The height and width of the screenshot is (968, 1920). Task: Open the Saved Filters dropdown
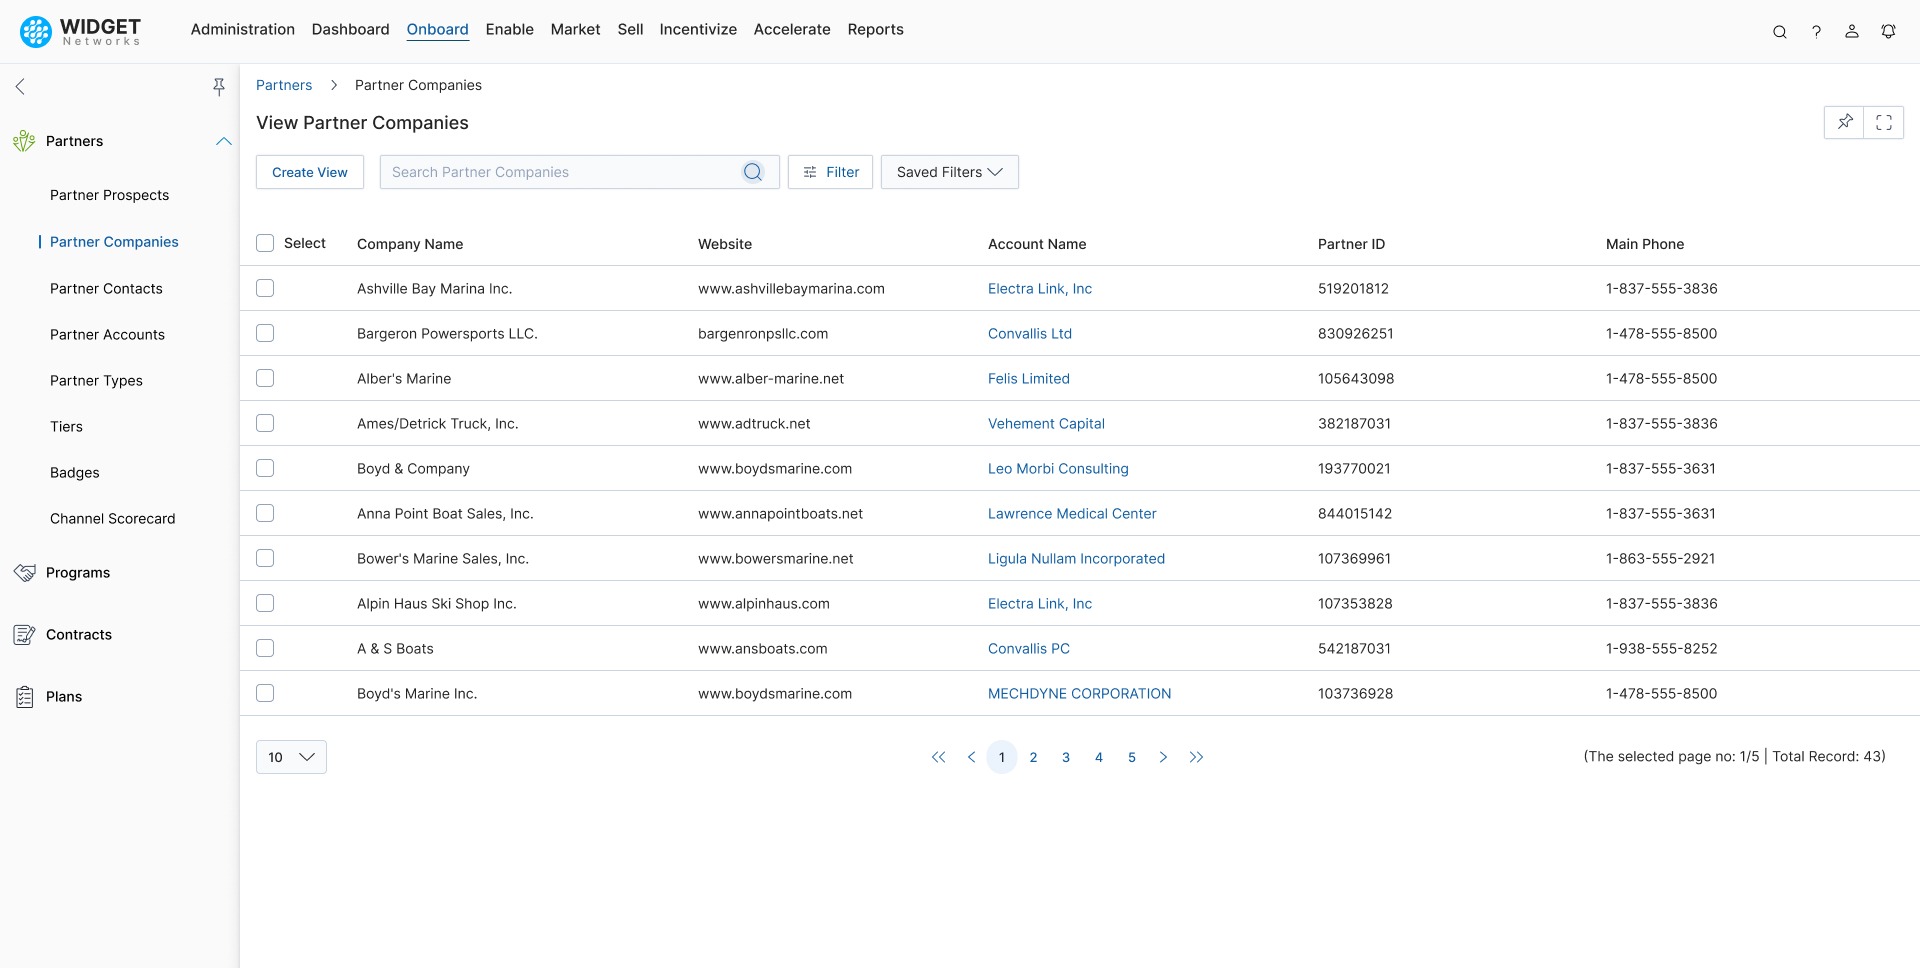(x=949, y=172)
